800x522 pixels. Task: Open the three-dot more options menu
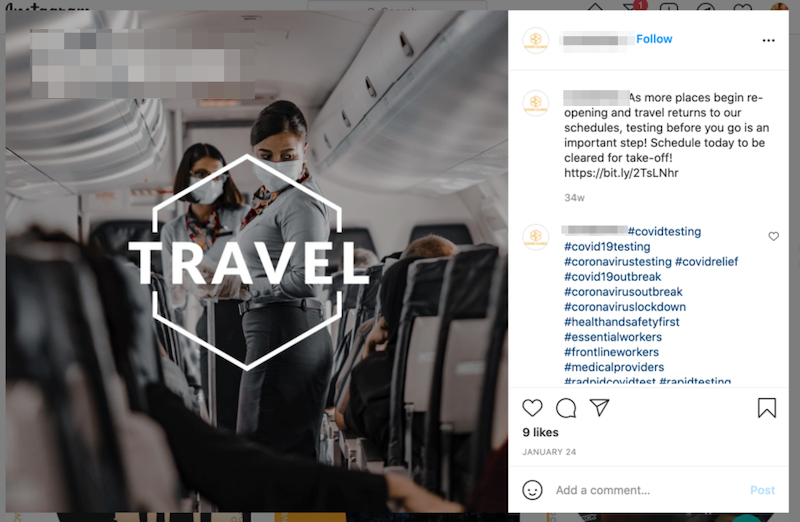pyautogui.click(x=768, y=40)
